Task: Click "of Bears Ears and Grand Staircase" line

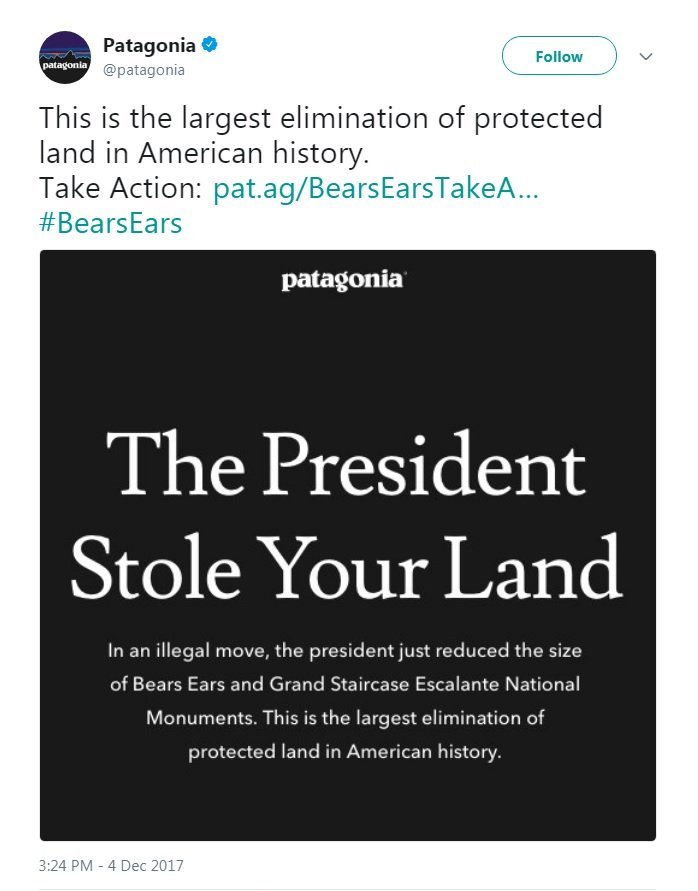Action: (345, 685)
